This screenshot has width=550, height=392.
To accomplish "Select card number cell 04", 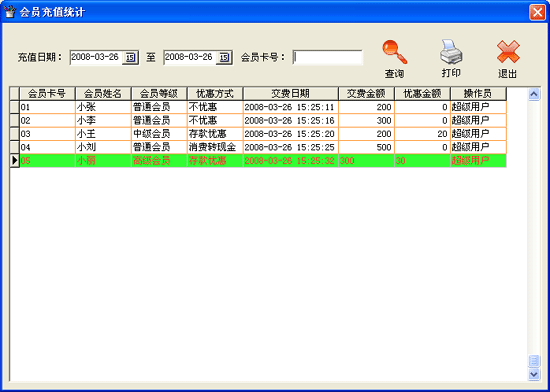I will point(47,147).
